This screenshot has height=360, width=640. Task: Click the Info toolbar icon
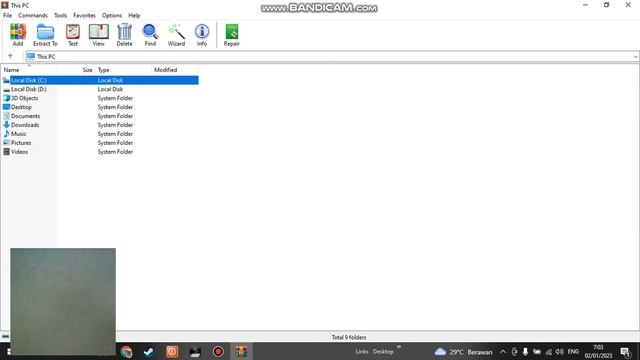tap(202, 35)
